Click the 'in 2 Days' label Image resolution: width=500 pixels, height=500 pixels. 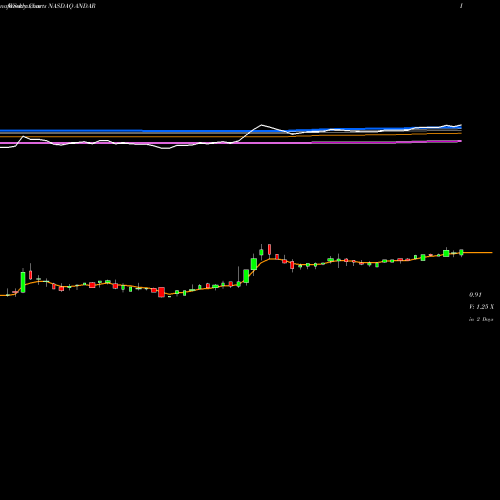click(481, 319)
